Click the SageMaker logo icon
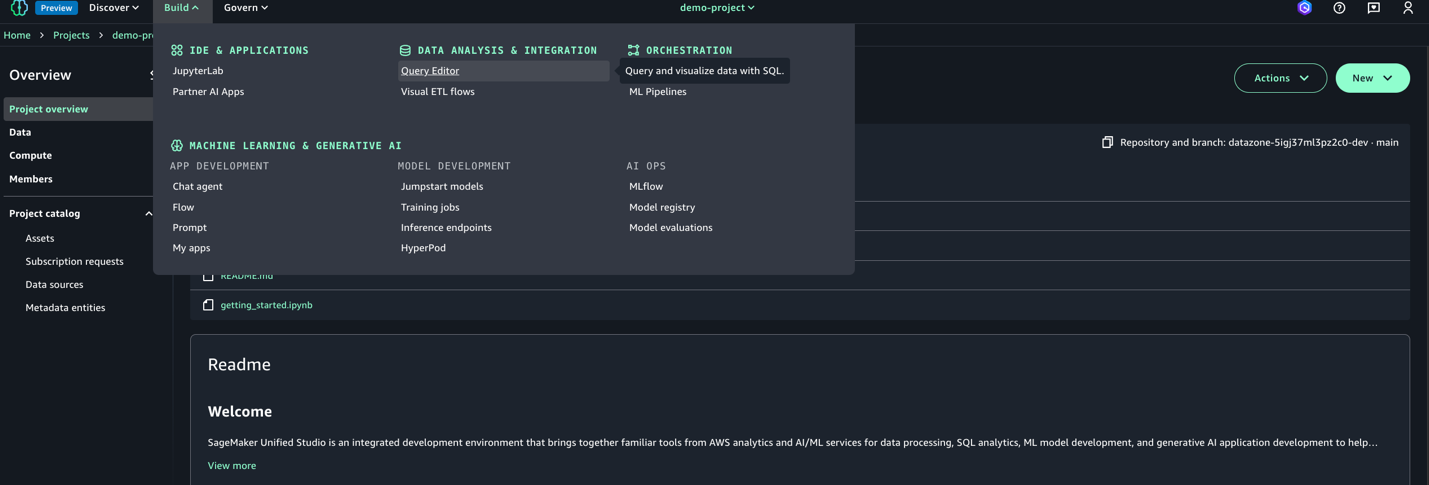Image resolution: width=1429 pixels, height=485 pixels. click(19, 7)
